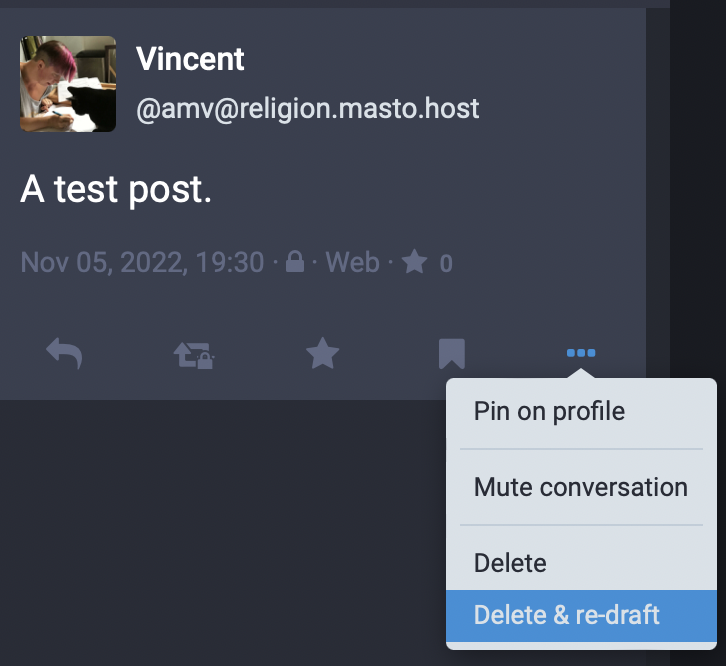Select the Delete menu entry

click(510, 563)
